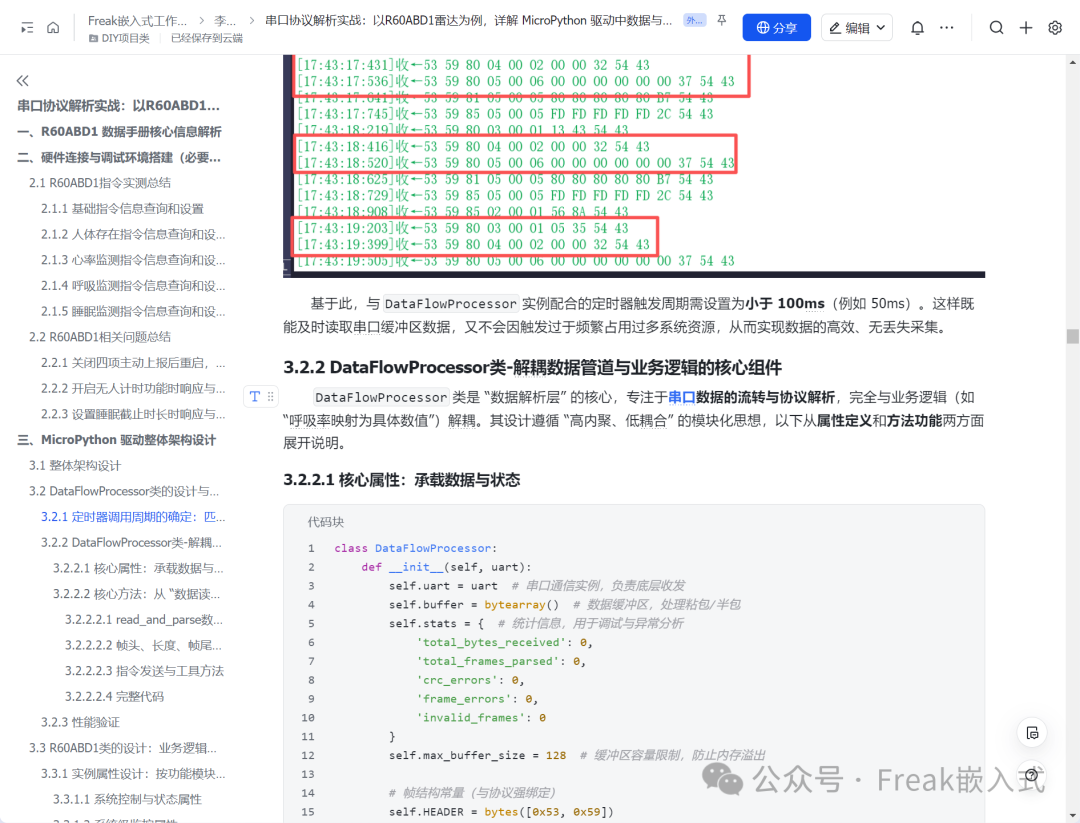
Task: Click the vertical scrollbar thumb
Action: (x=1072, y=336)
